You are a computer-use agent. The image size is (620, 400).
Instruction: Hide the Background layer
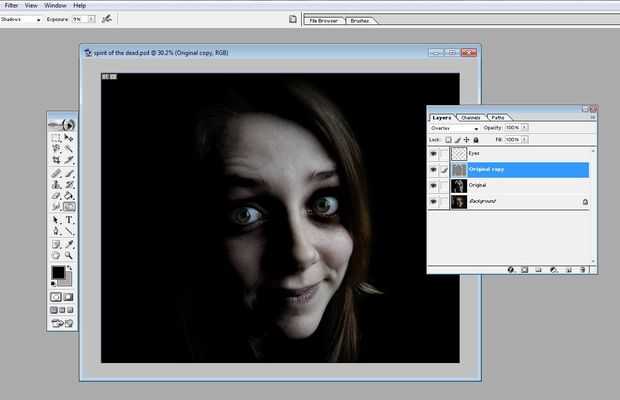click(434, 202)
